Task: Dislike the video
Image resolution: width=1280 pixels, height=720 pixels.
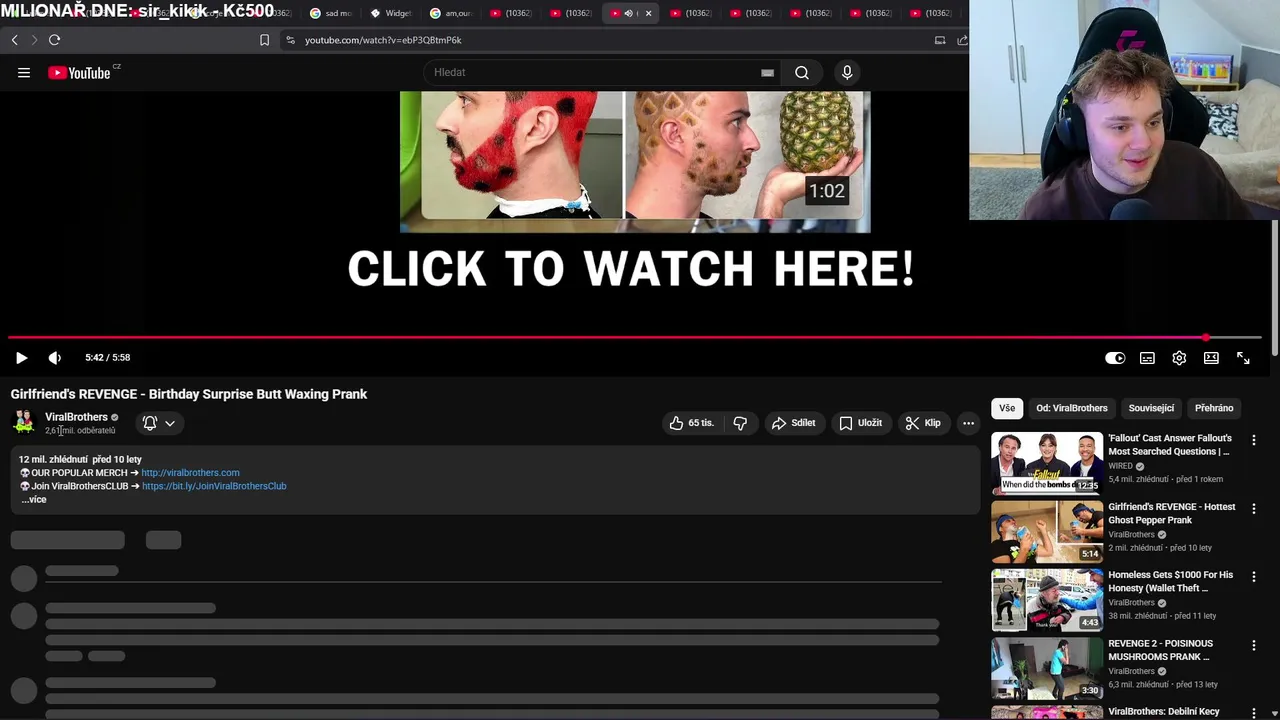Action: 740,423
